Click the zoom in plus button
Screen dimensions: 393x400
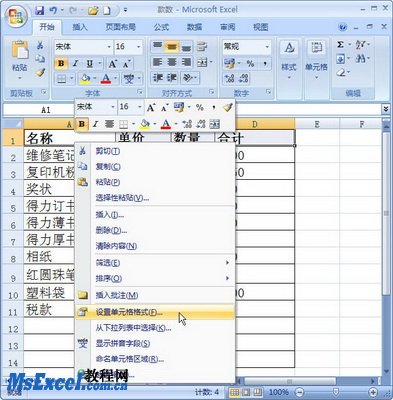(373, 392)
